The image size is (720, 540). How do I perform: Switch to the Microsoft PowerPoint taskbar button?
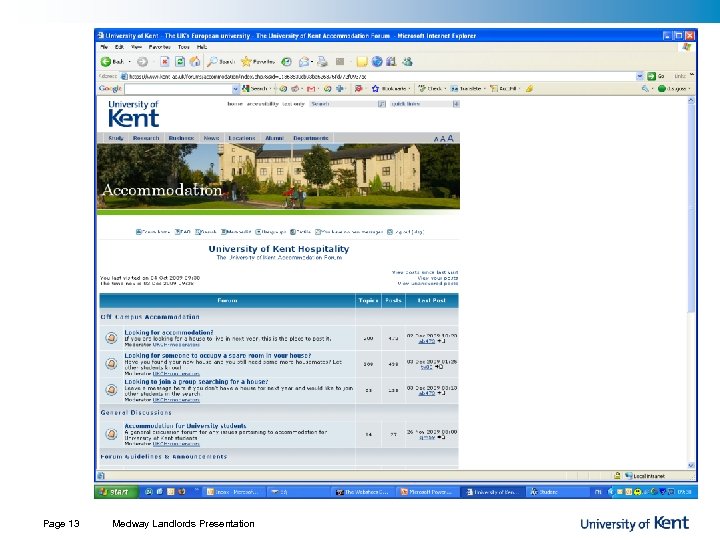click(x=427, y=492)
